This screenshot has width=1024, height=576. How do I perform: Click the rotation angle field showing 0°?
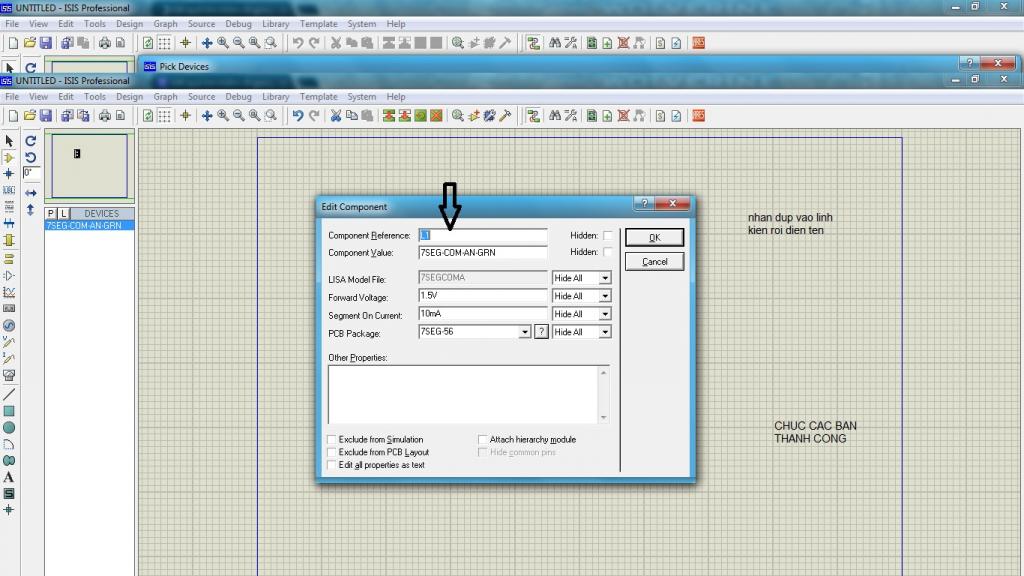(x=31, y=172)
